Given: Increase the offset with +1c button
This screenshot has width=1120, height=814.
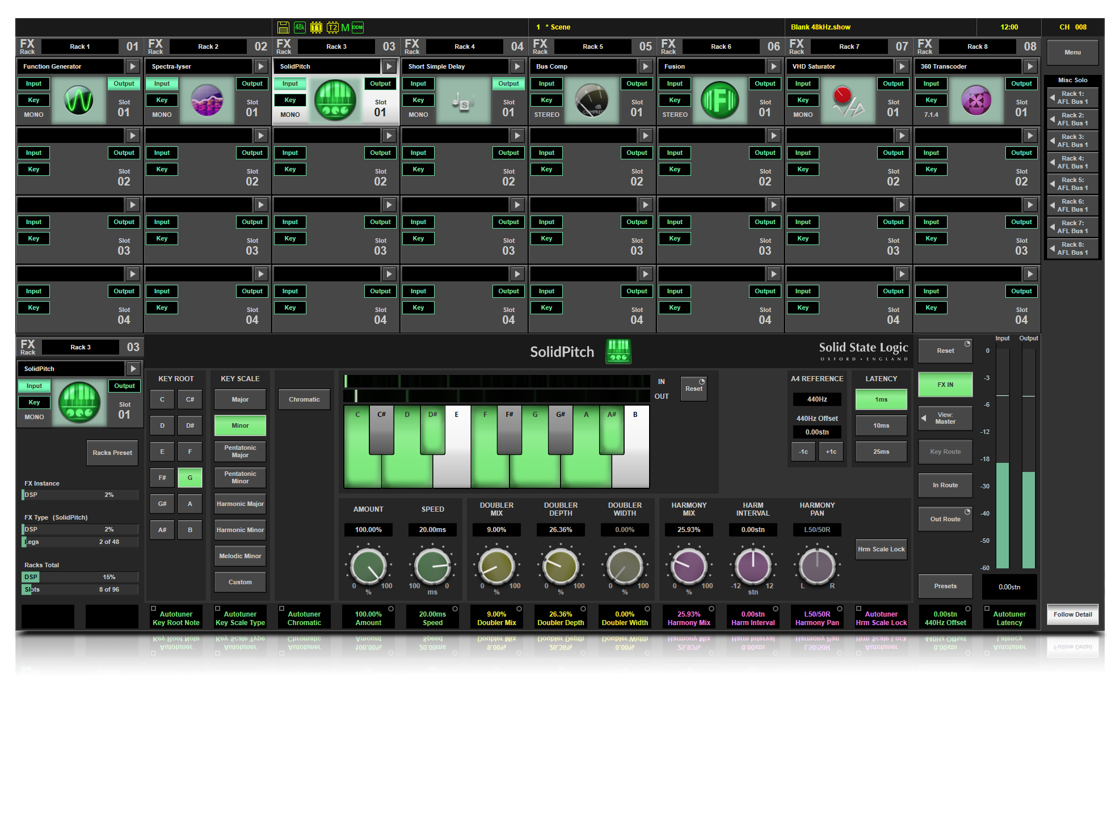Looking at the screenshot, I should 831,452.
